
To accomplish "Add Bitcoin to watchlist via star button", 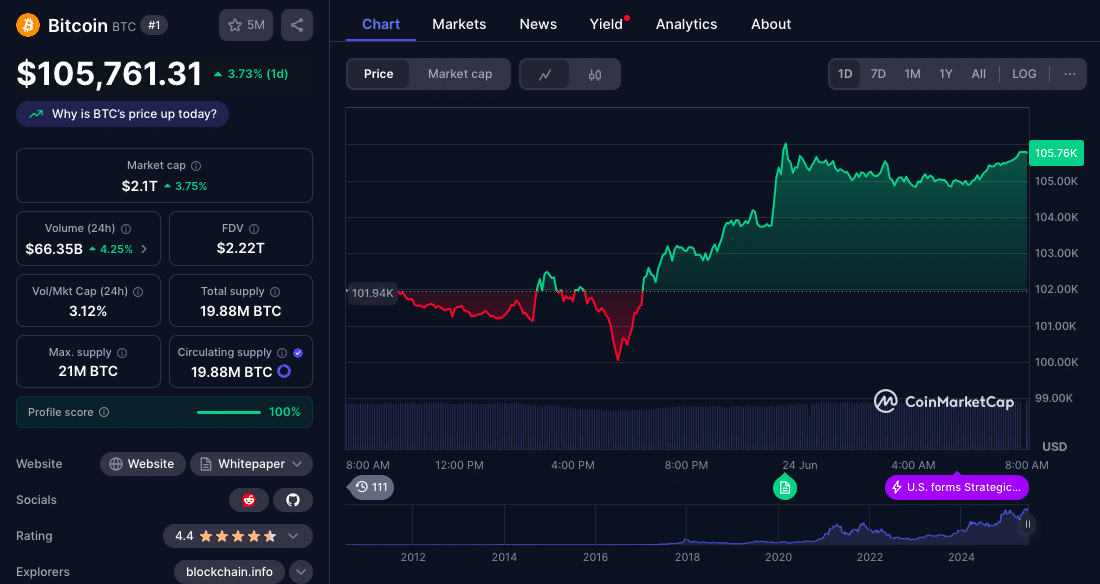I will 246,25.
